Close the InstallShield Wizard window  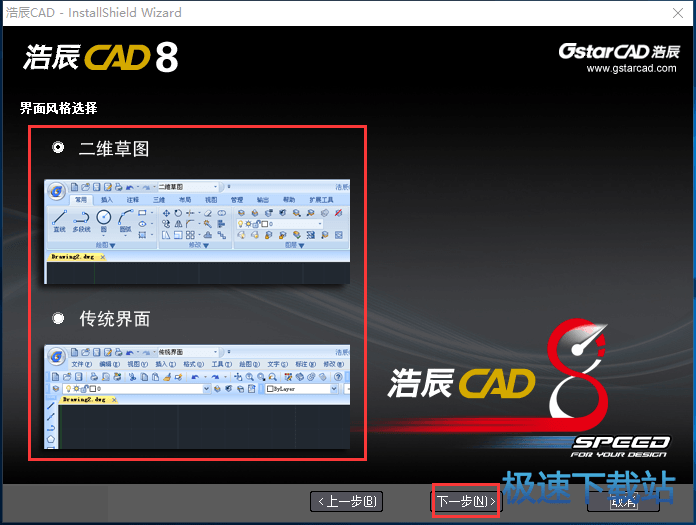[678, 13]
